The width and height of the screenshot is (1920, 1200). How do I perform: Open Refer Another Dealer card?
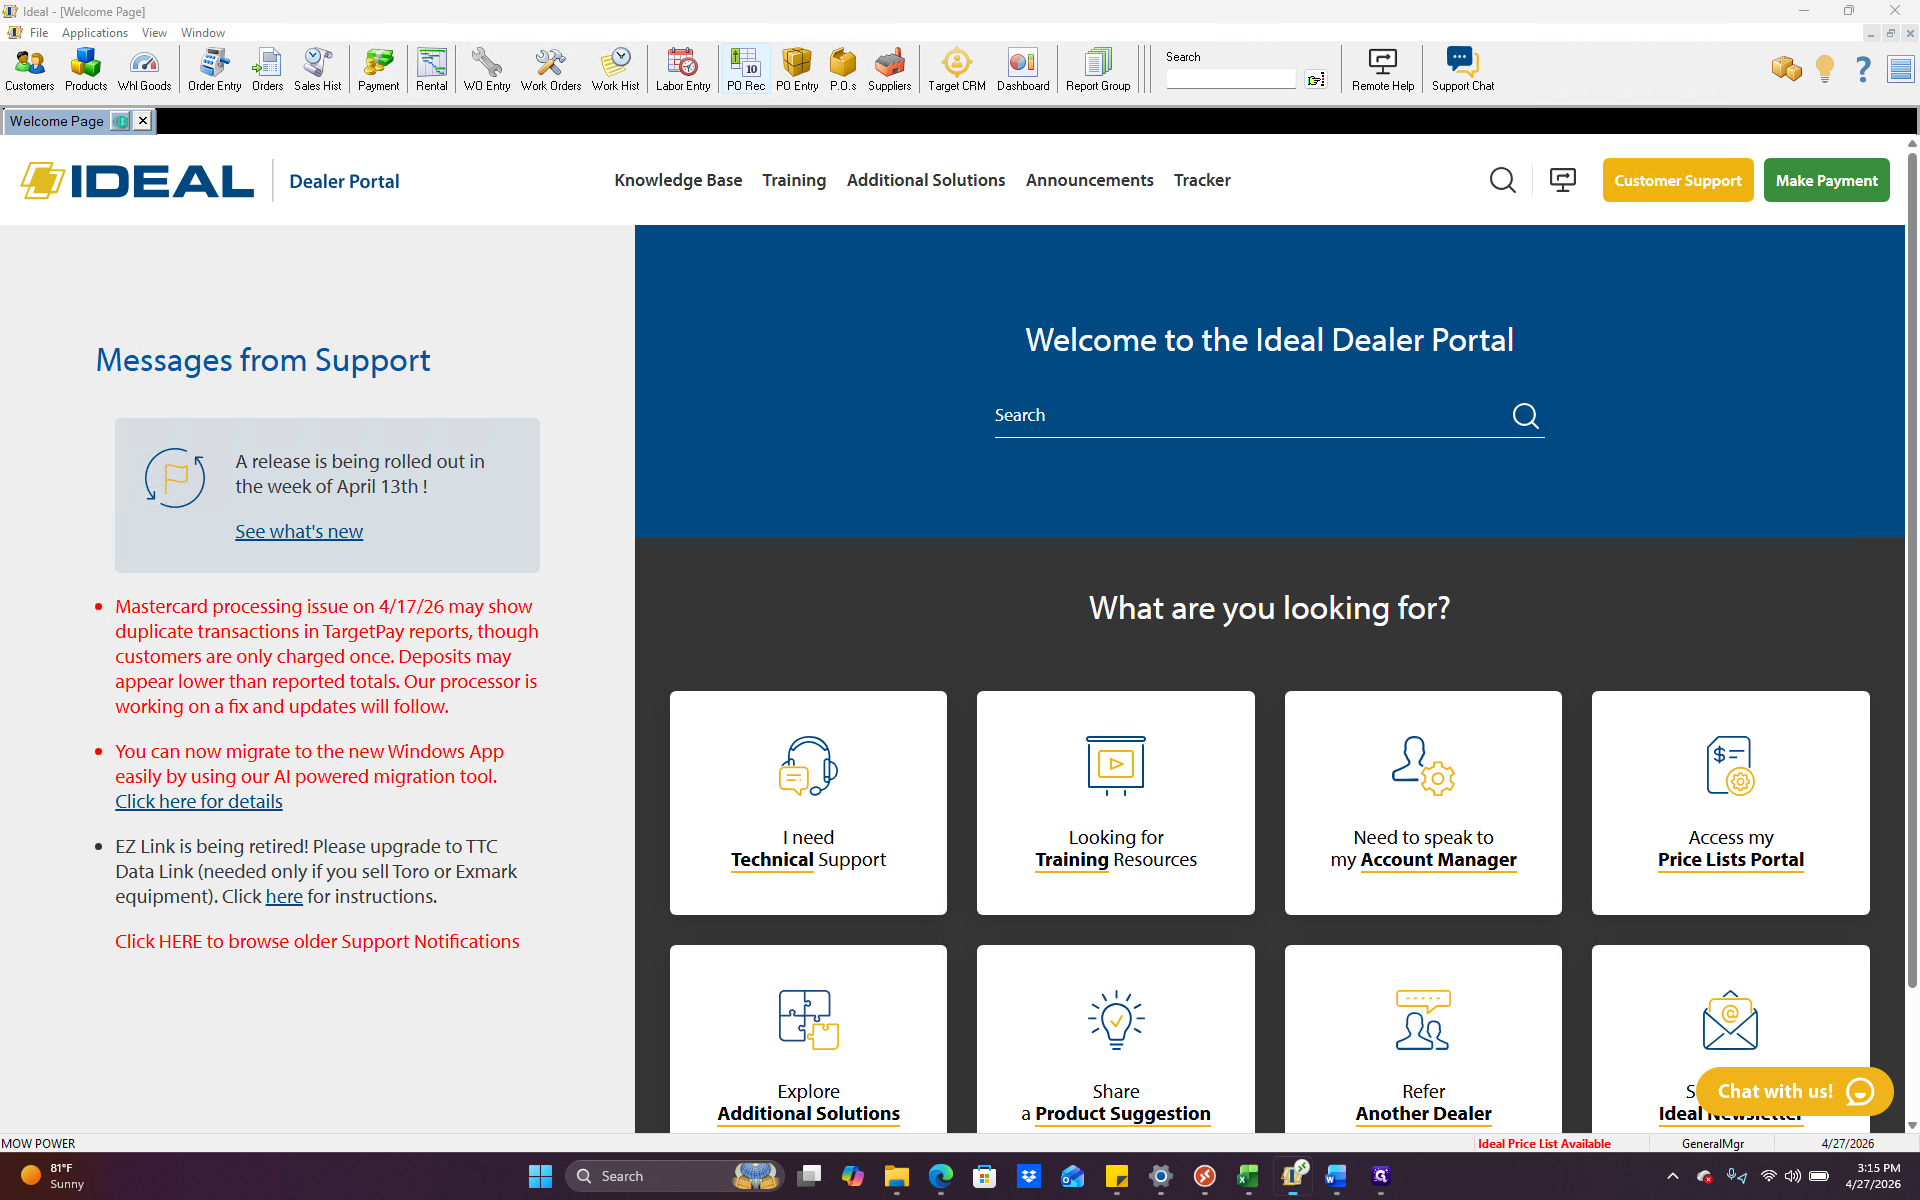point(1423,1040)
